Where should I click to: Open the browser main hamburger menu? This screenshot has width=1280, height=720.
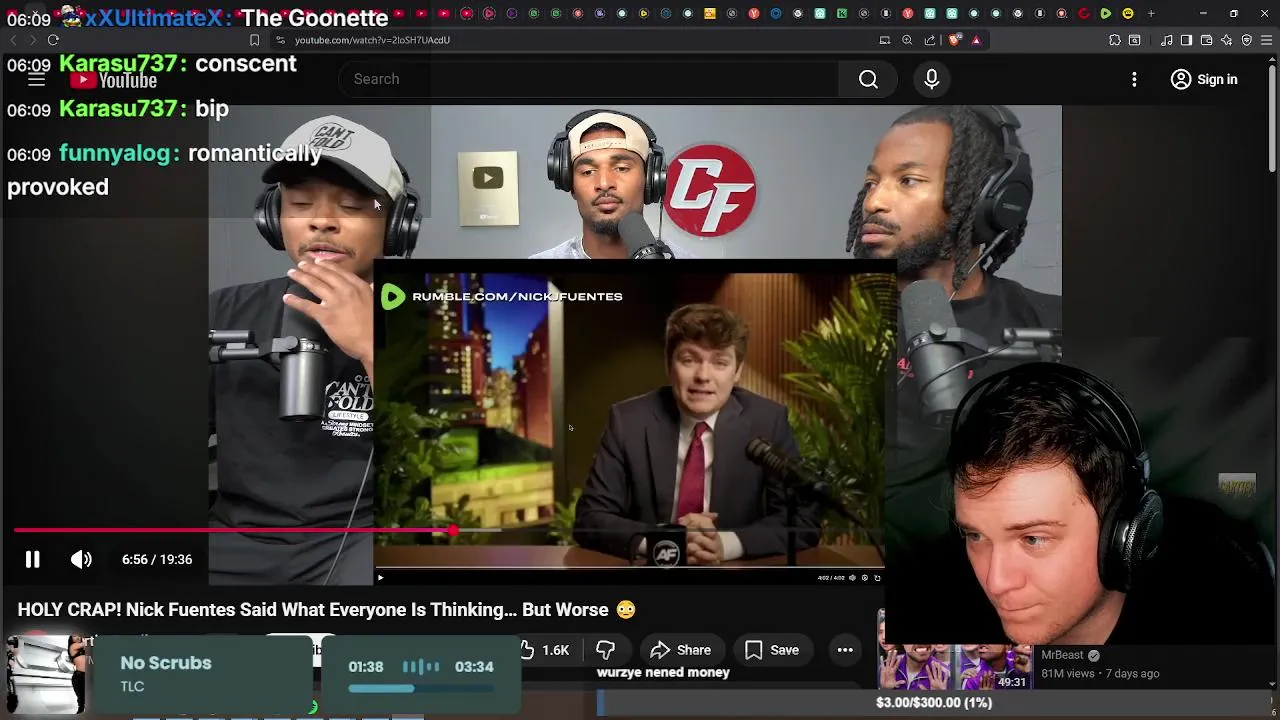pyautogui.click(x=1267, y=40)
